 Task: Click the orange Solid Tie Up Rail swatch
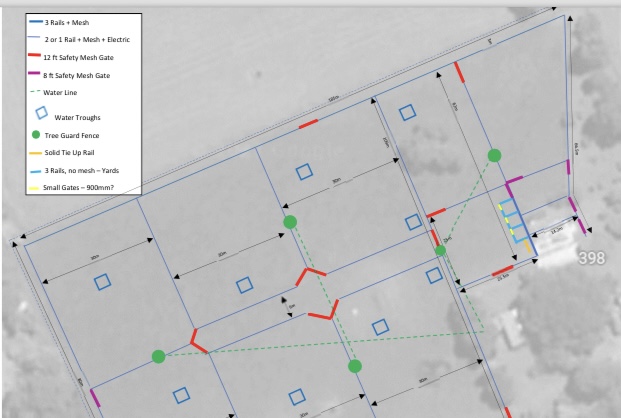click(38, 153)
